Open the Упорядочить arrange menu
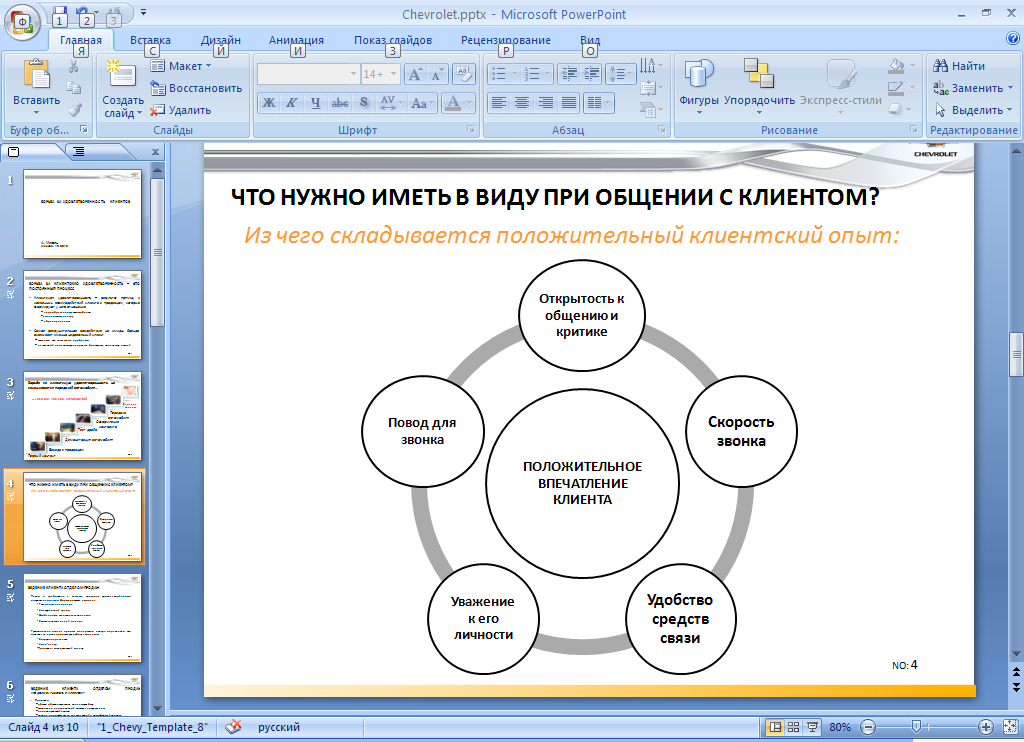 tap(759, 87)
